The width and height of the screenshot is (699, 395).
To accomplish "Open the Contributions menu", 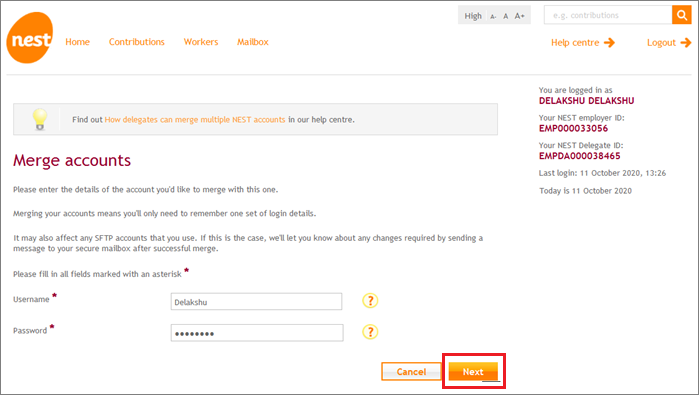I will pyautogui.click(x=137, y=42).
